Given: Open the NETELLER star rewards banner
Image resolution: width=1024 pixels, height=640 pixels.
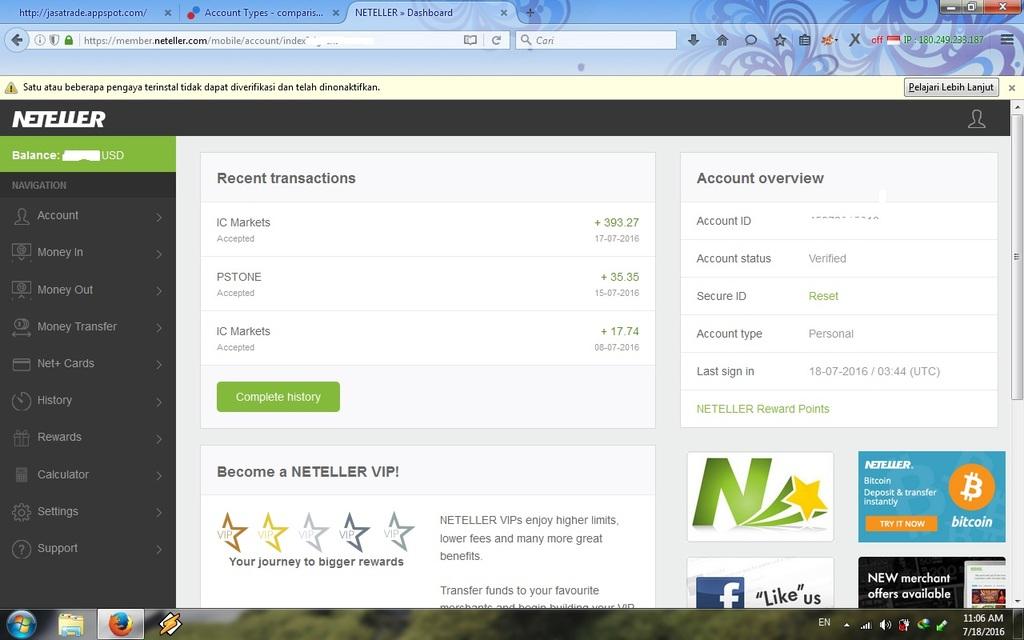Looking at the screenshot, I should [x=760, y=496].
